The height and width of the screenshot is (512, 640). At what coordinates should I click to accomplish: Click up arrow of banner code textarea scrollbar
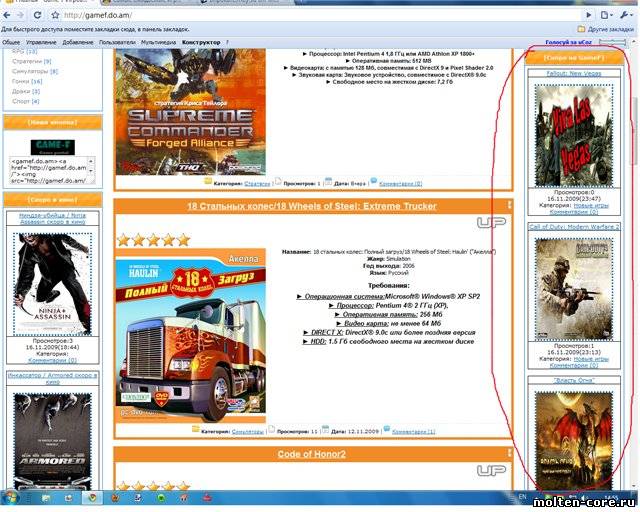[91, 161]
